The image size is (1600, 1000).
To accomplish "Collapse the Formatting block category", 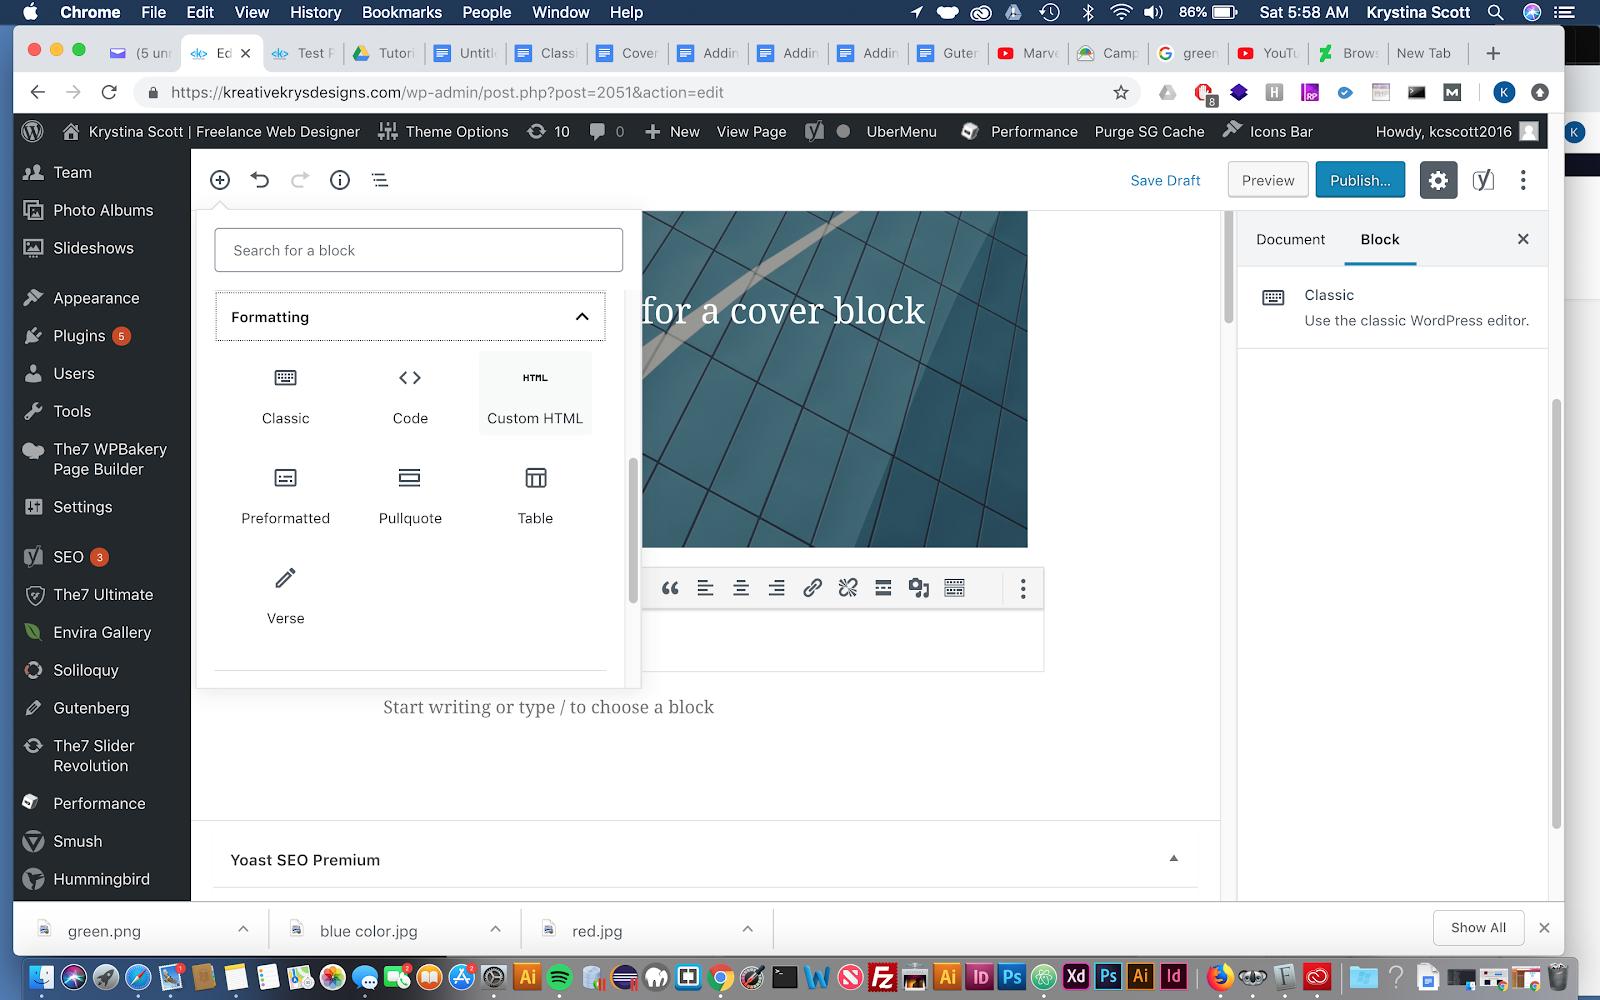I will point(410,317).
